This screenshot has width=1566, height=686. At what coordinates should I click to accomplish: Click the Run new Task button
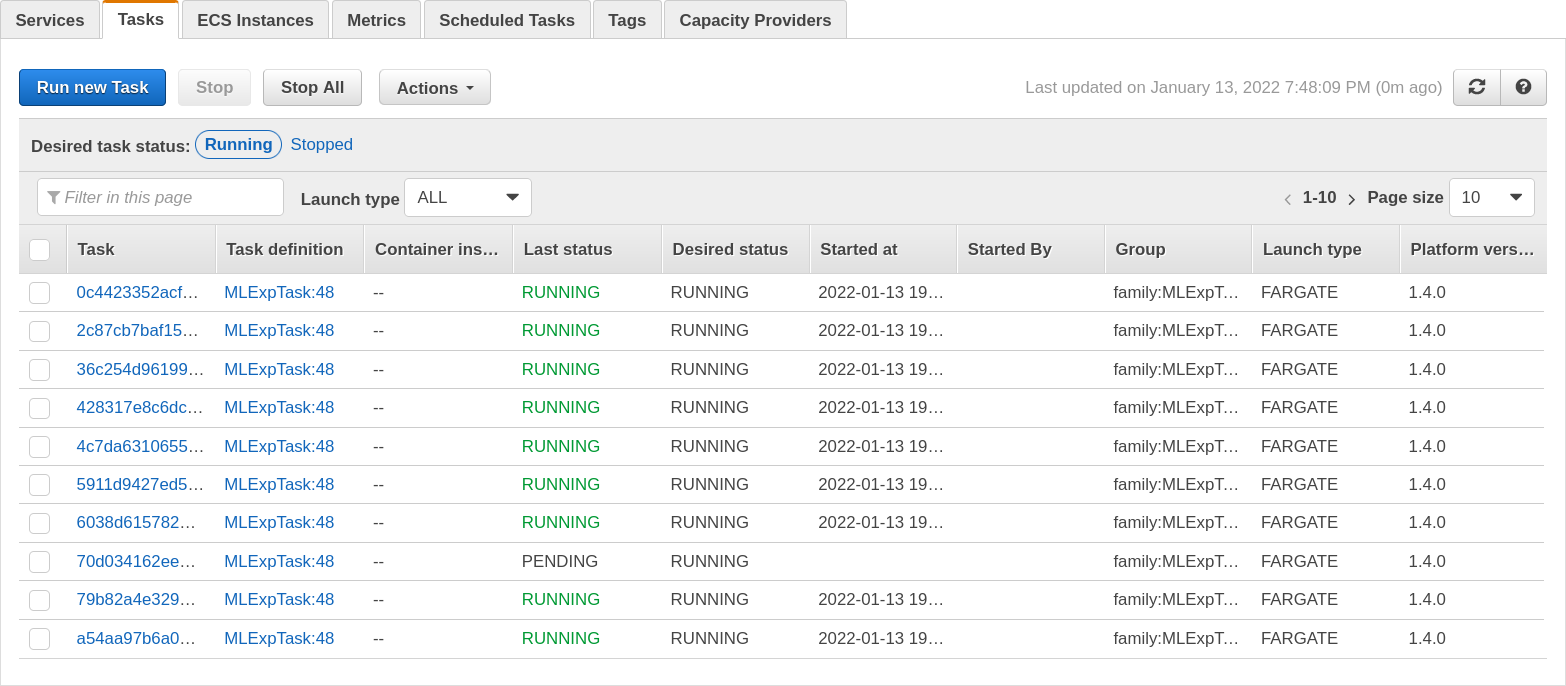point(92,87)
